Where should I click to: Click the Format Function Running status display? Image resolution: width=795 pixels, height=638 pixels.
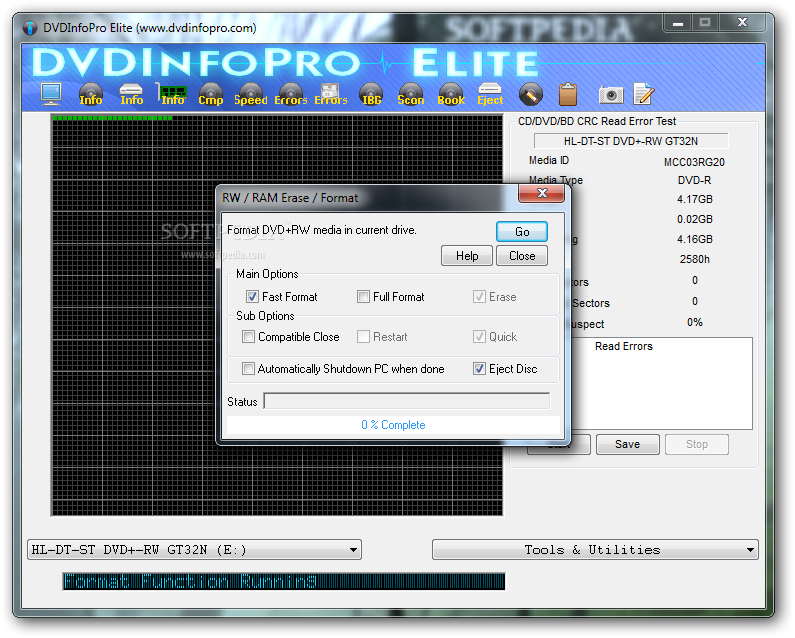pos(284,581)
